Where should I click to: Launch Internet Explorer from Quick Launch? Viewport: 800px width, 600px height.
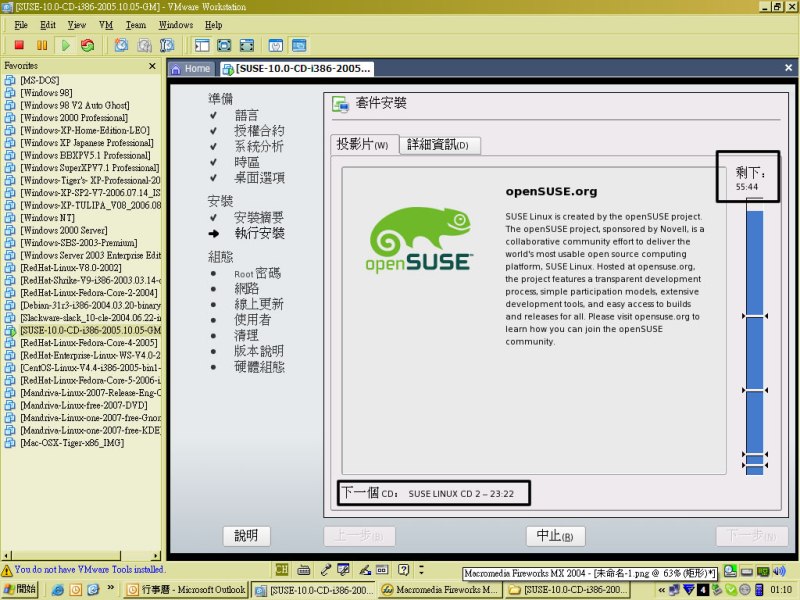point(58,590)
